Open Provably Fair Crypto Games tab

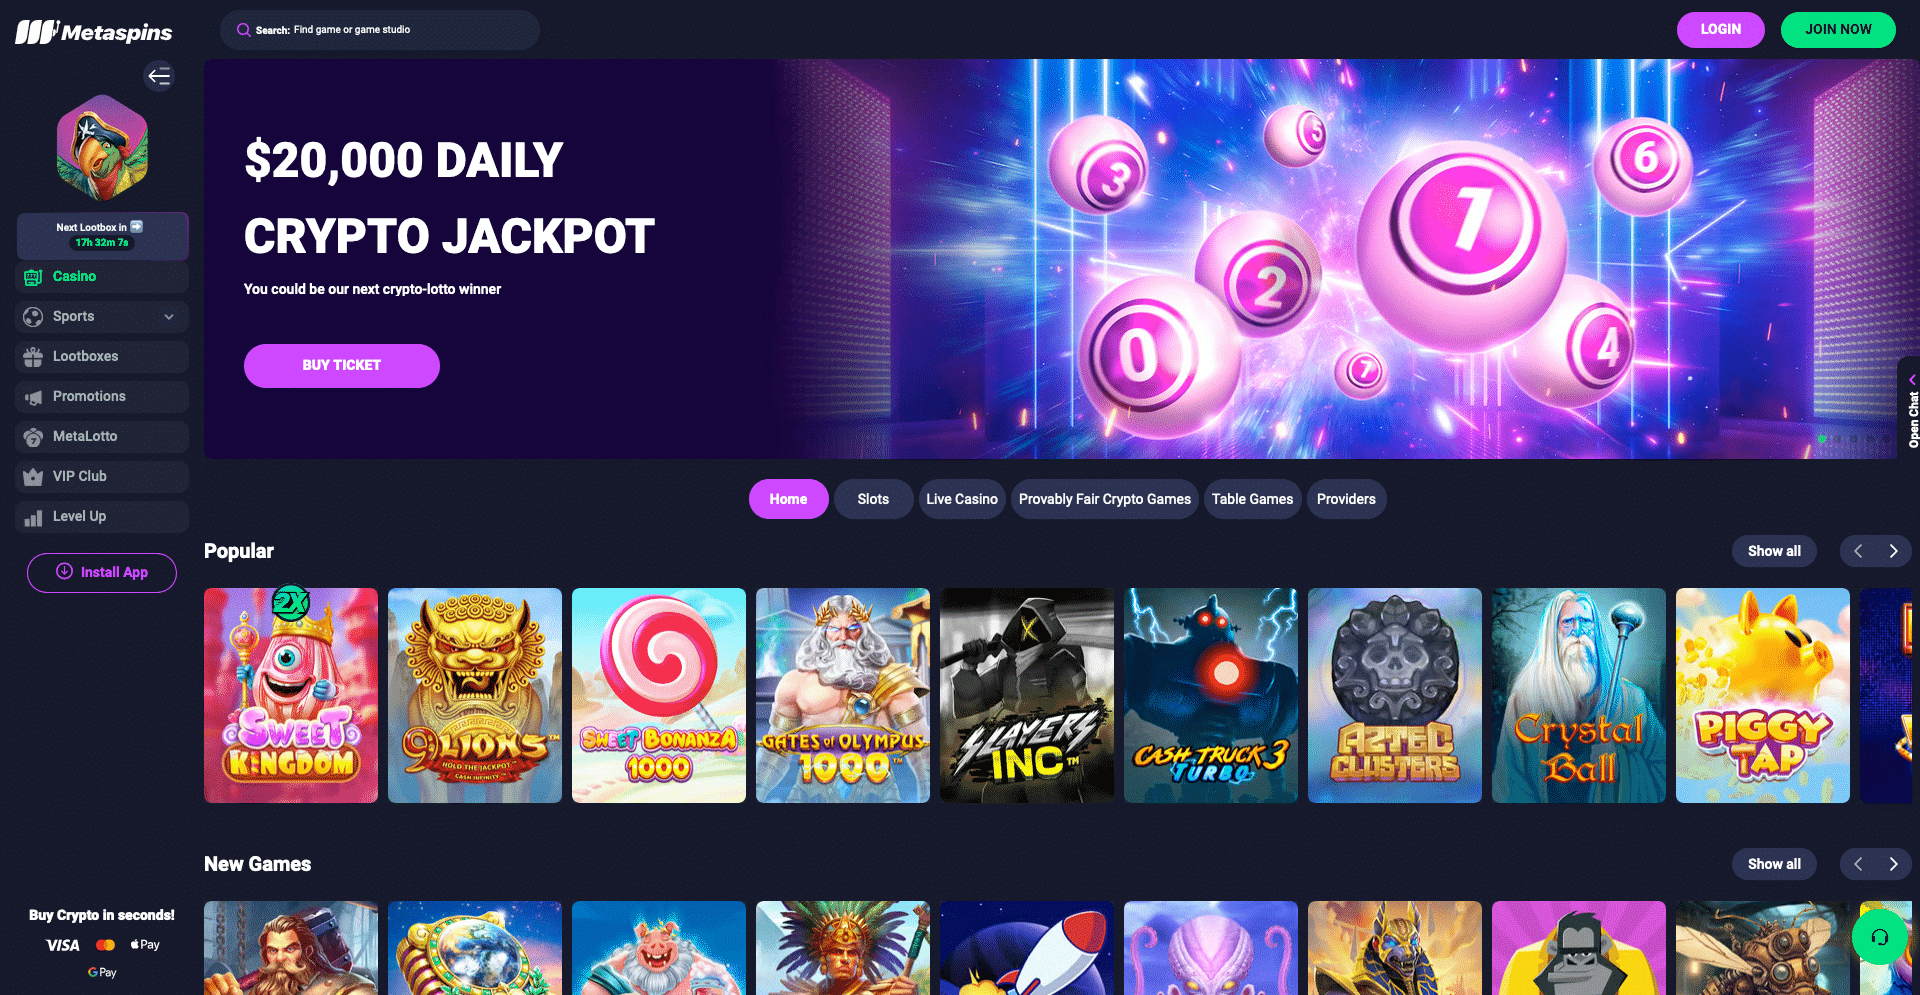(x=1105, y=499)
